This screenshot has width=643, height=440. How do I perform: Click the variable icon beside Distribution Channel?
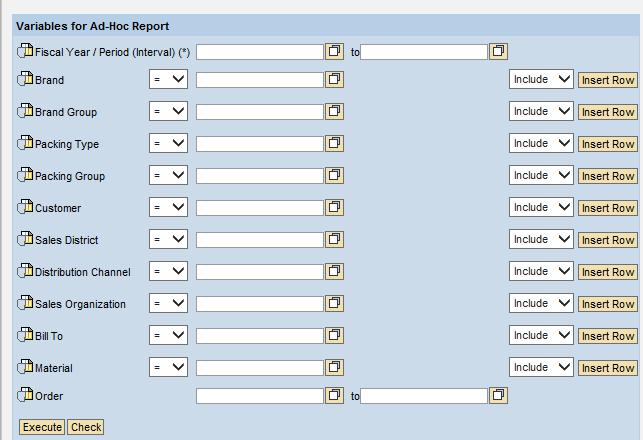pyautogui.click(x=25, y=271)
